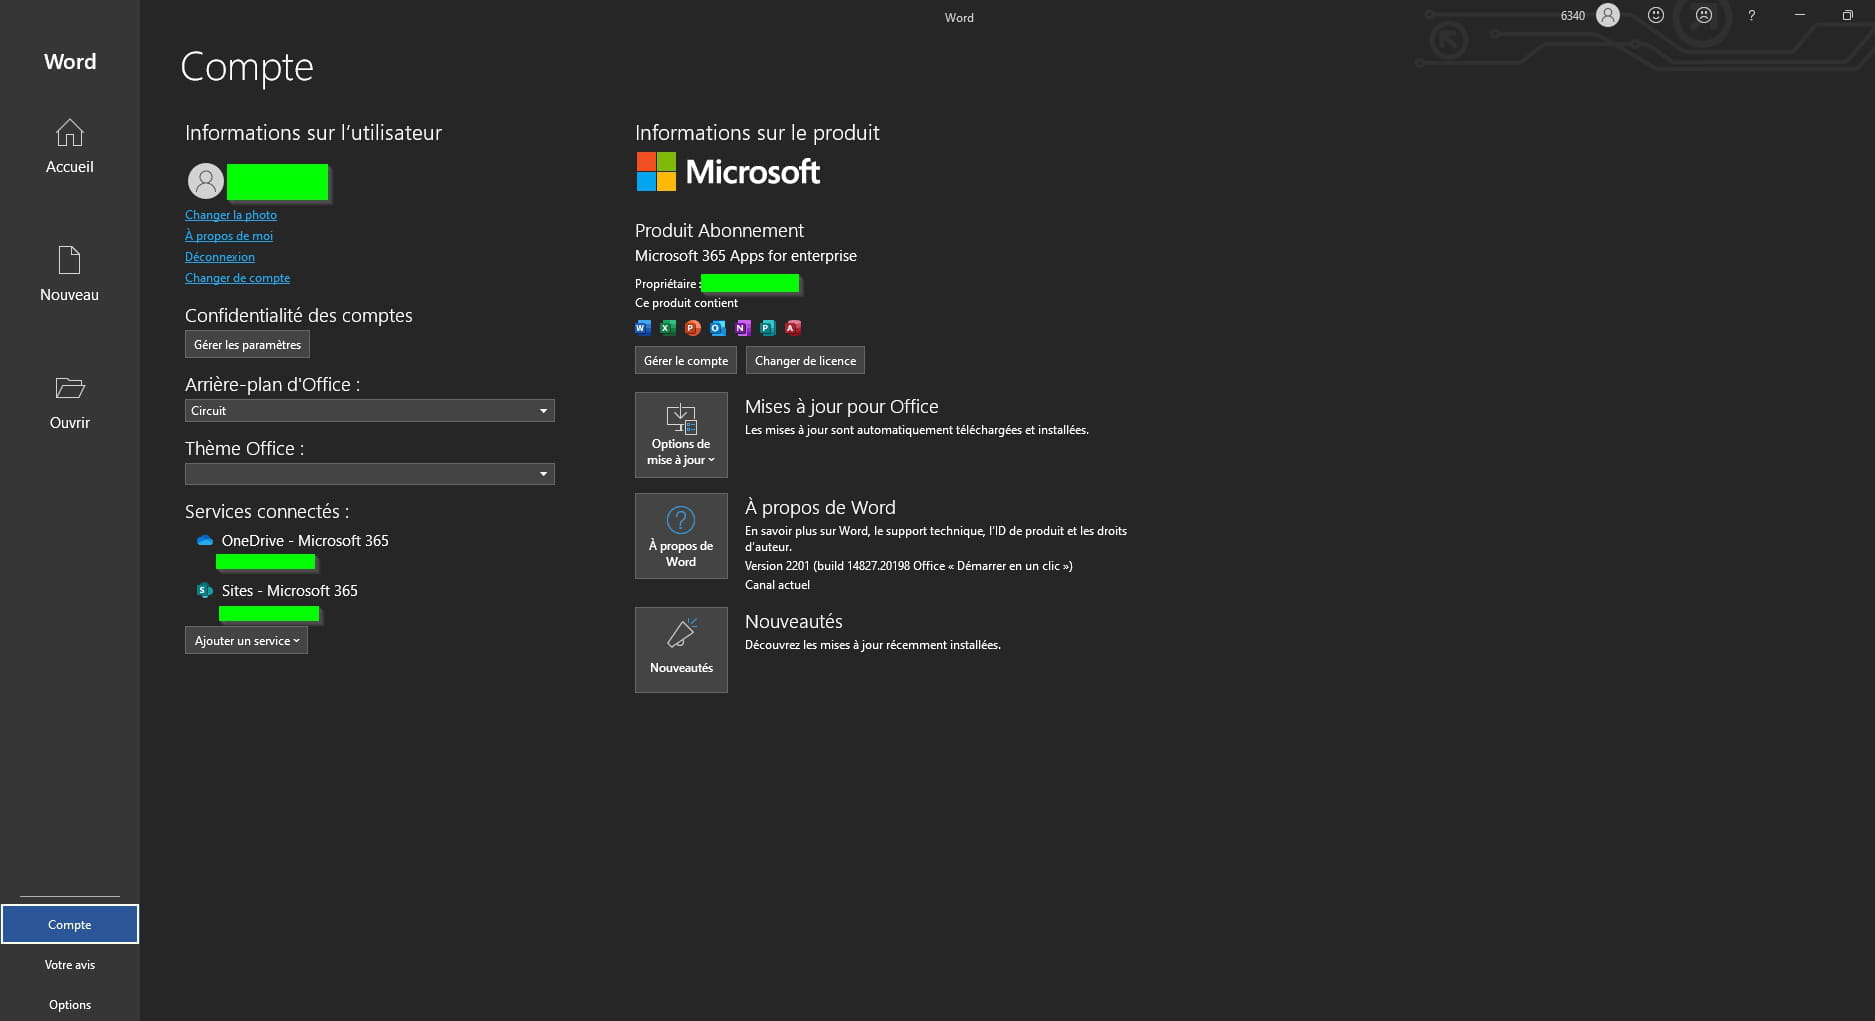Open the Accueil home page
The image size is (1875, 1021).
pyautogui.click(x=69, y=146)
